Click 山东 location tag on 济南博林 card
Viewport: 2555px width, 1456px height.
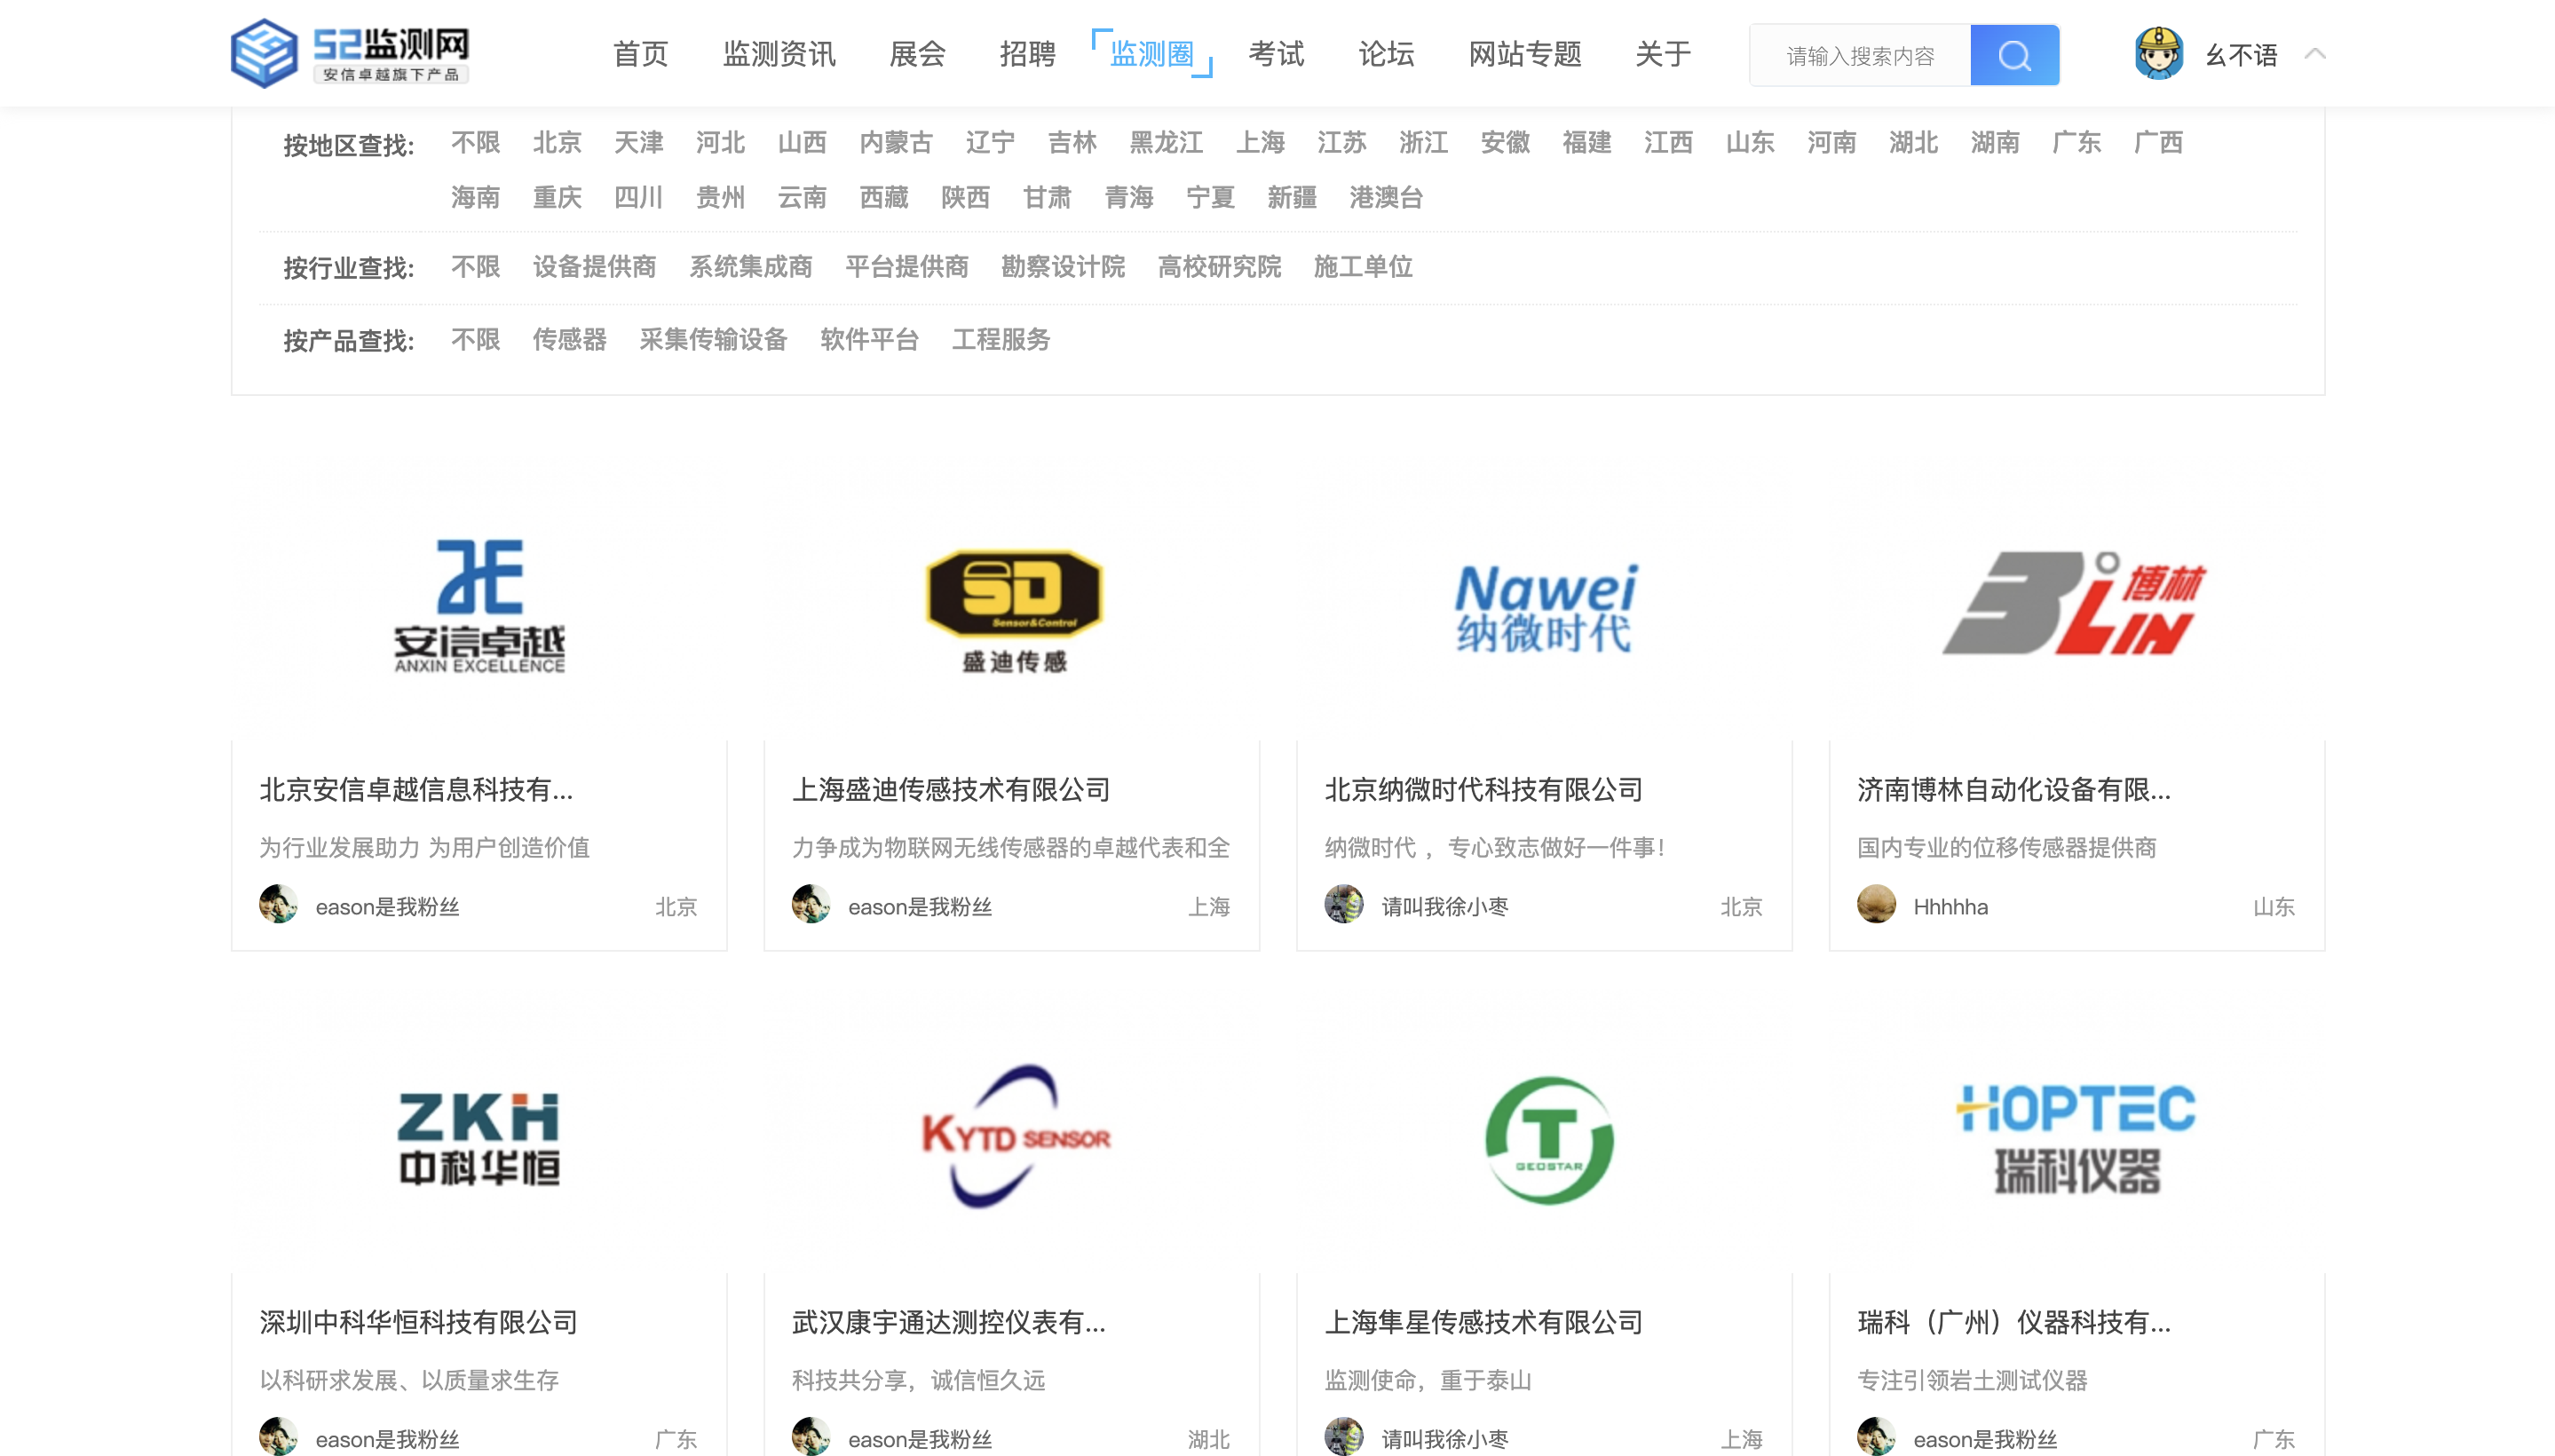2273,907
